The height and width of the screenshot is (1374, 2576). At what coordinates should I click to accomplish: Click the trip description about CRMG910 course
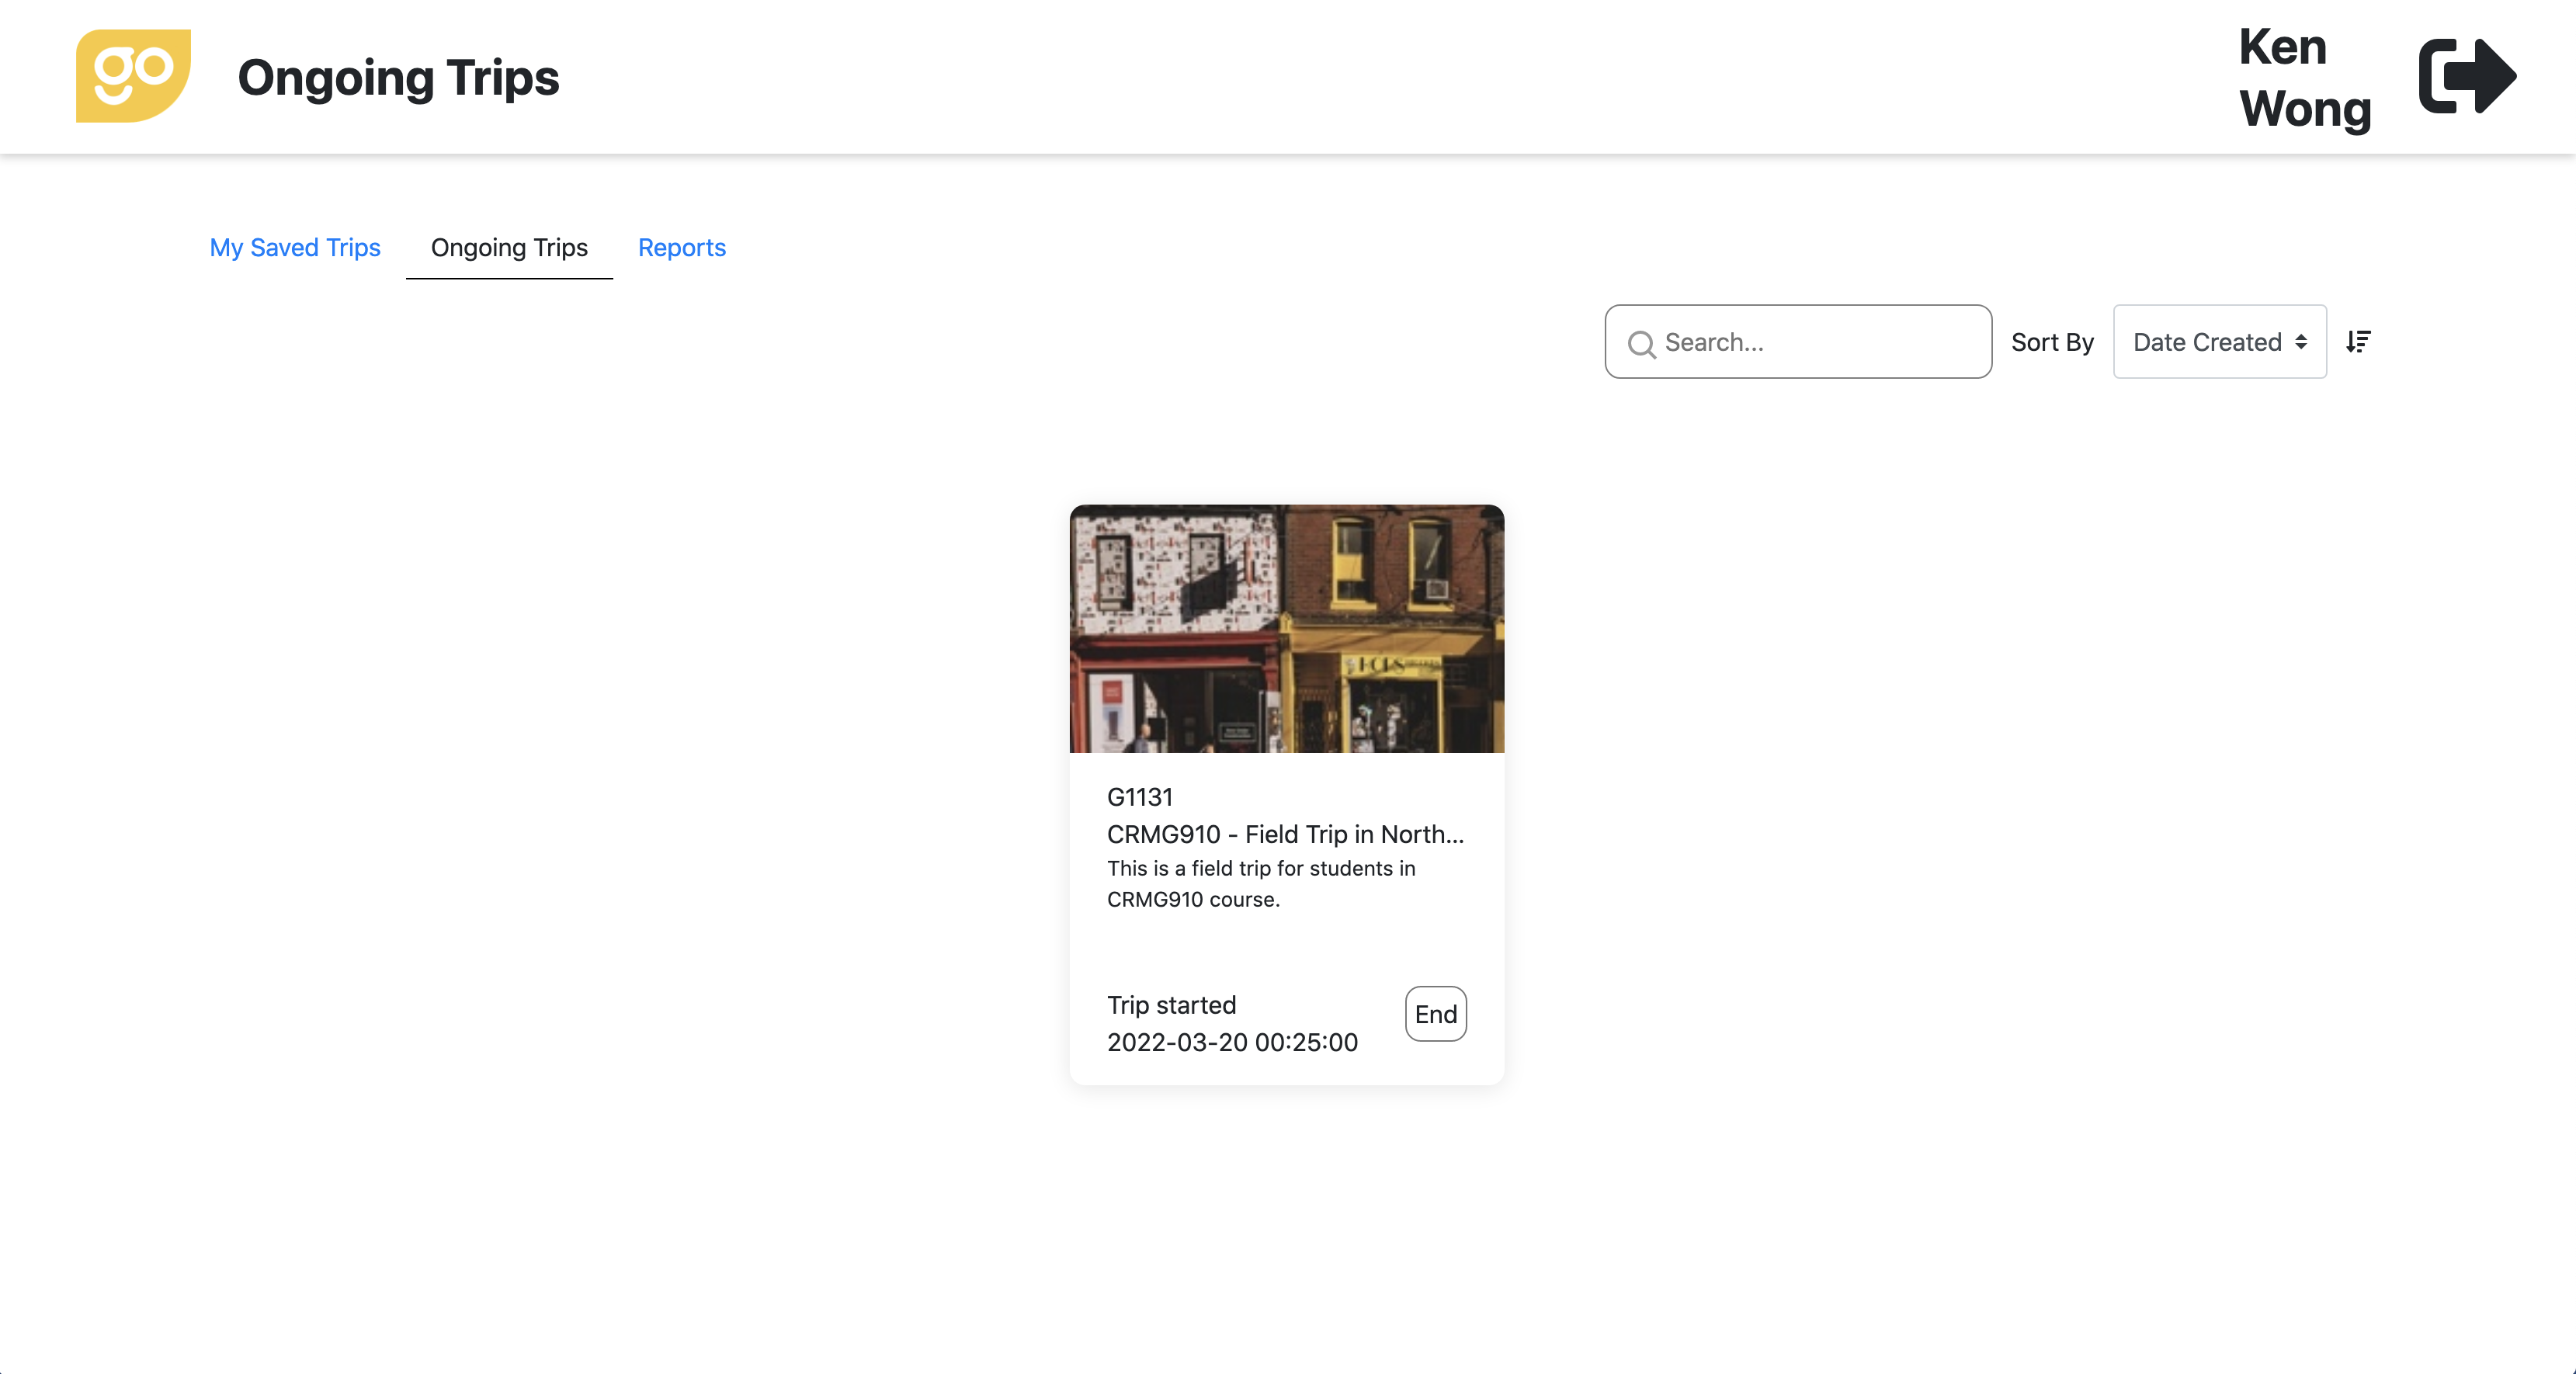tap(1261, 884)
